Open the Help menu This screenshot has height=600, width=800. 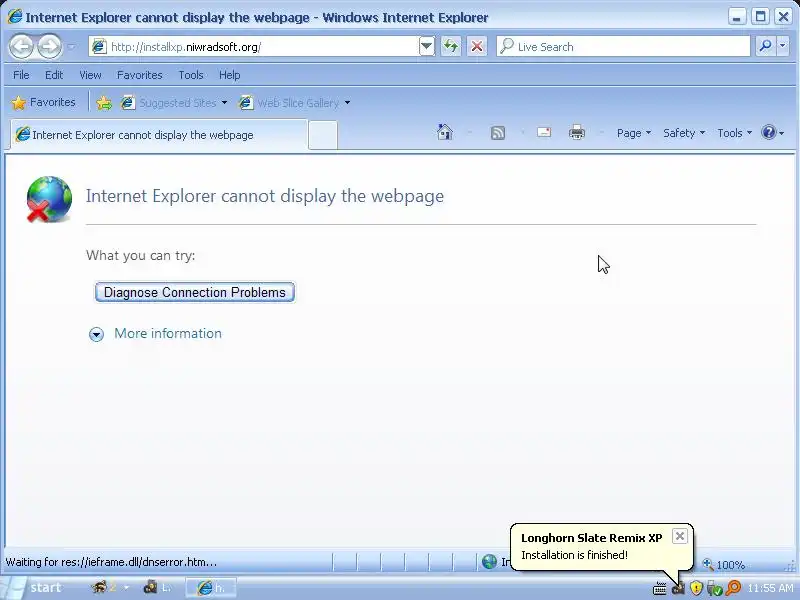[x=230, y=75]
